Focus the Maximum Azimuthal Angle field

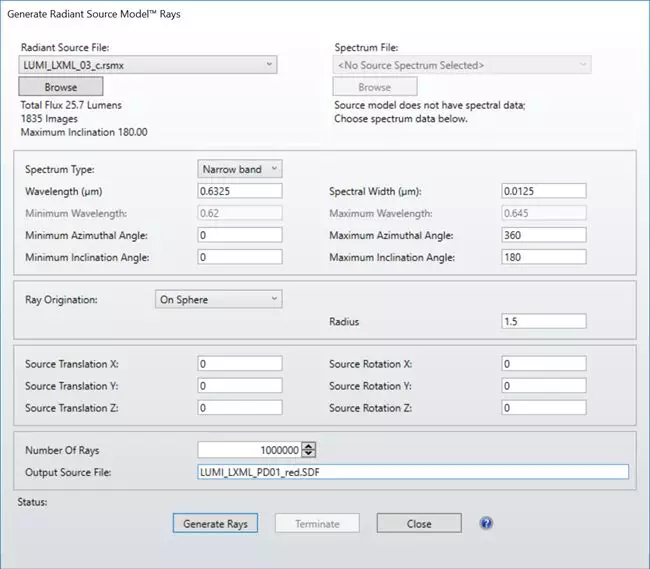coord(543,235)
